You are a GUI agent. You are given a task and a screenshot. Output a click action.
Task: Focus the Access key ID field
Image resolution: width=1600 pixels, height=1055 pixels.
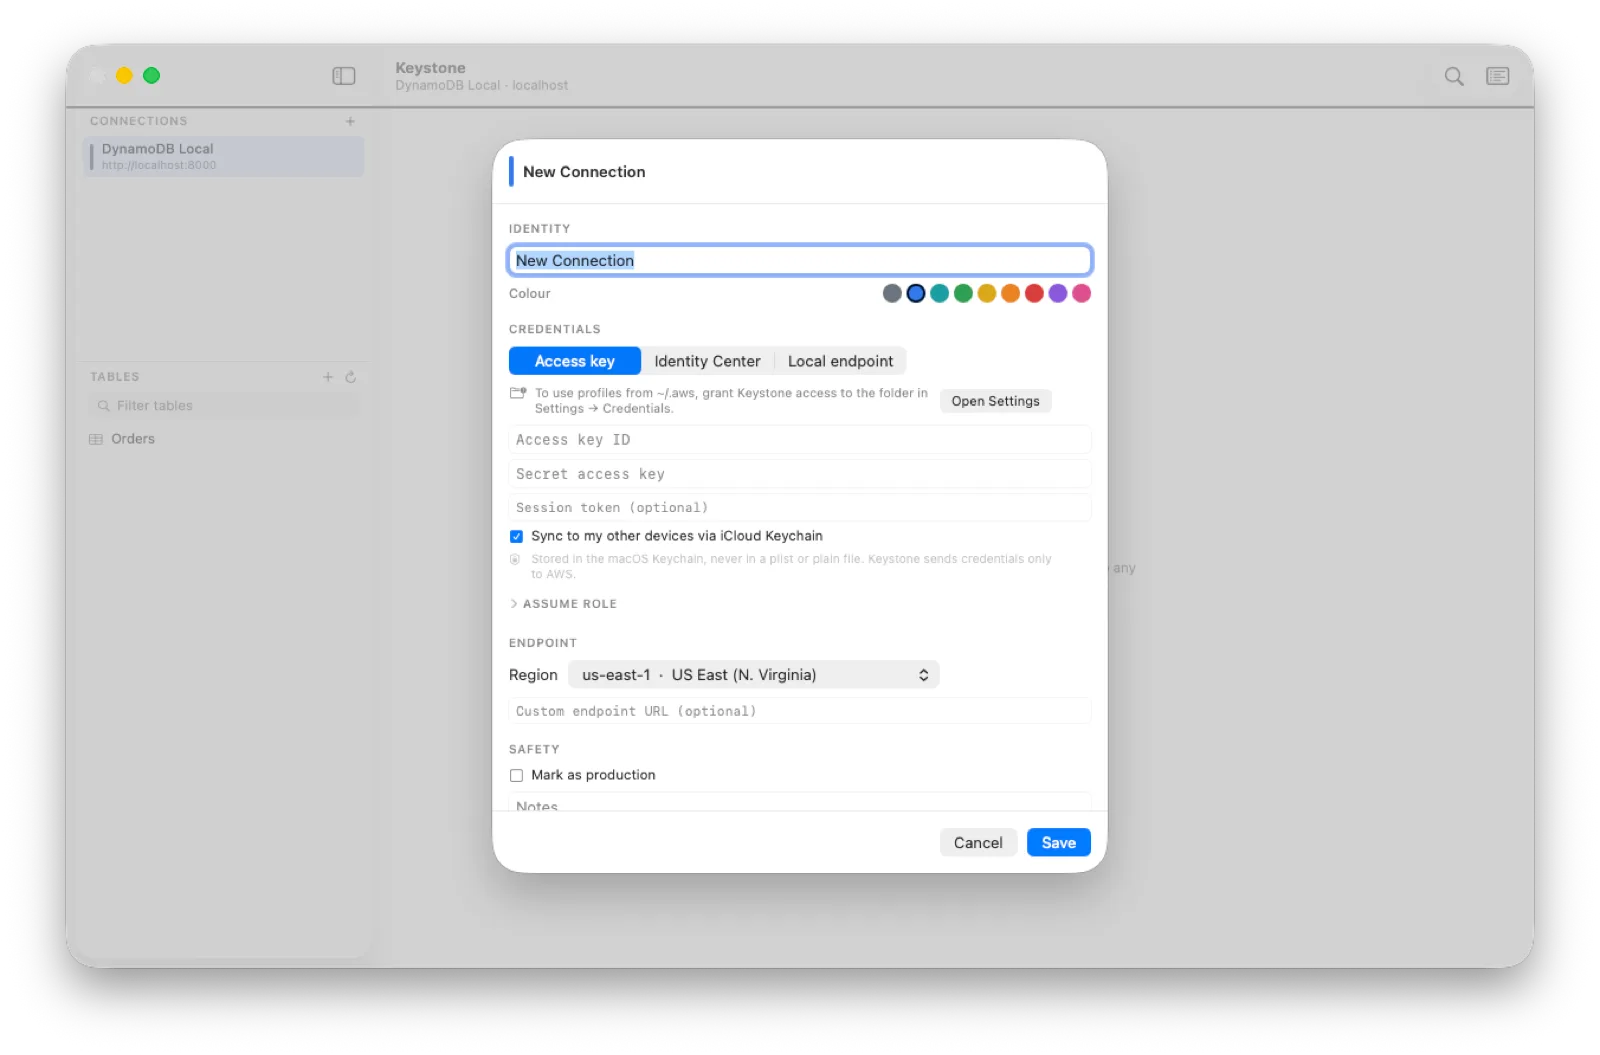pos(800,440)
